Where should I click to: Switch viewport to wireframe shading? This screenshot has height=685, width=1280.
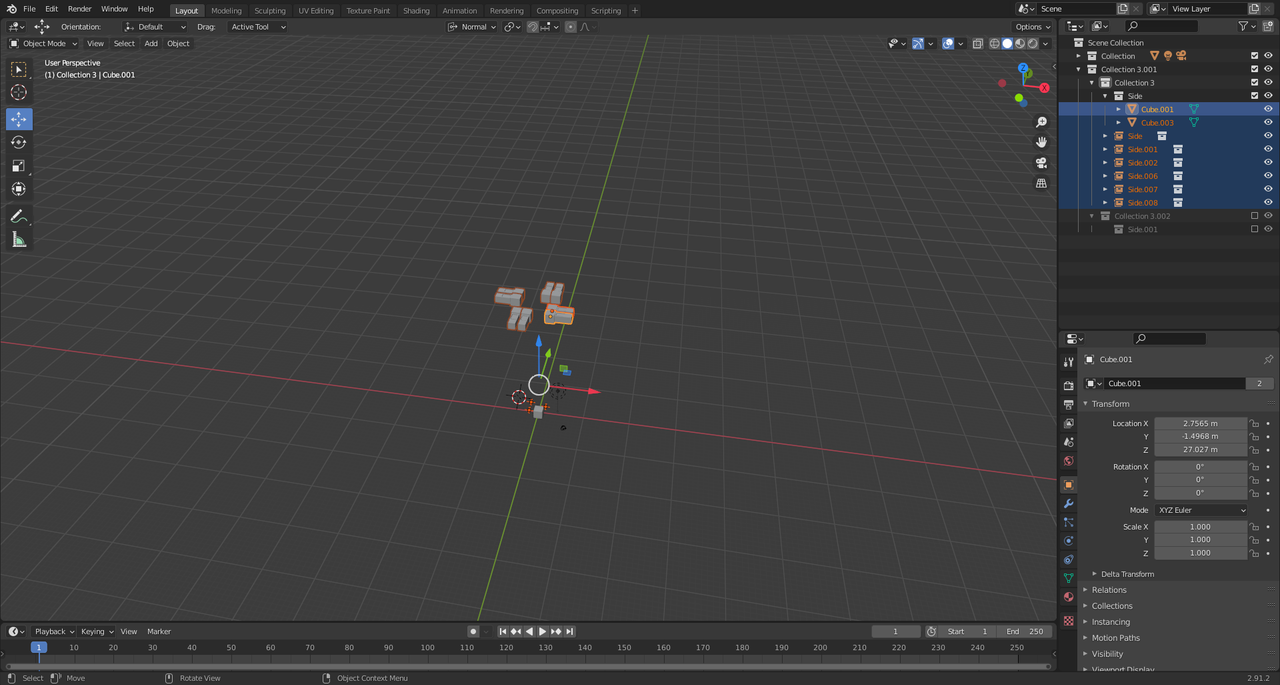point(994,43)
